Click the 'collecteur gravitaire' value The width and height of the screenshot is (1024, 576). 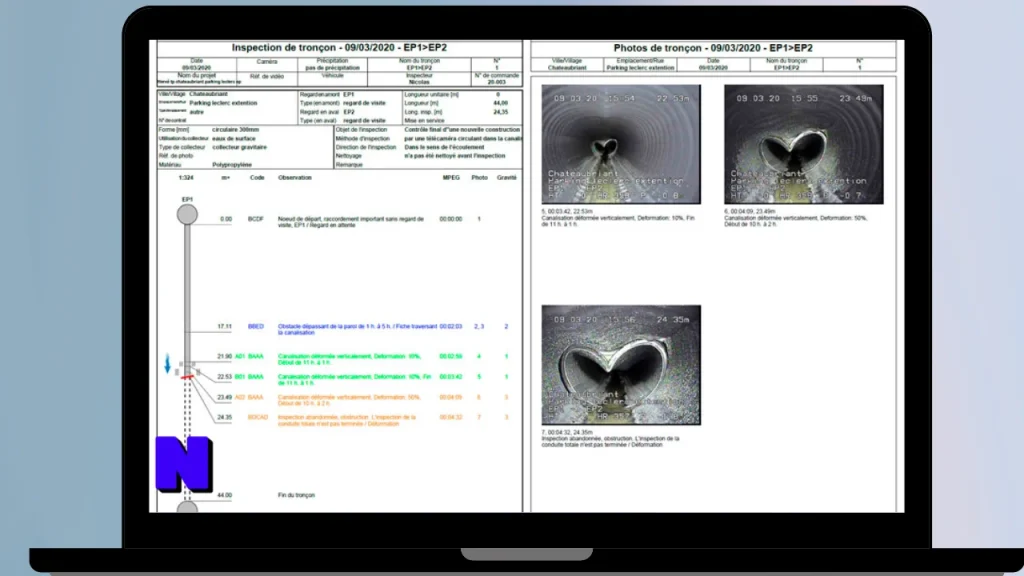(x=239, y=148)
